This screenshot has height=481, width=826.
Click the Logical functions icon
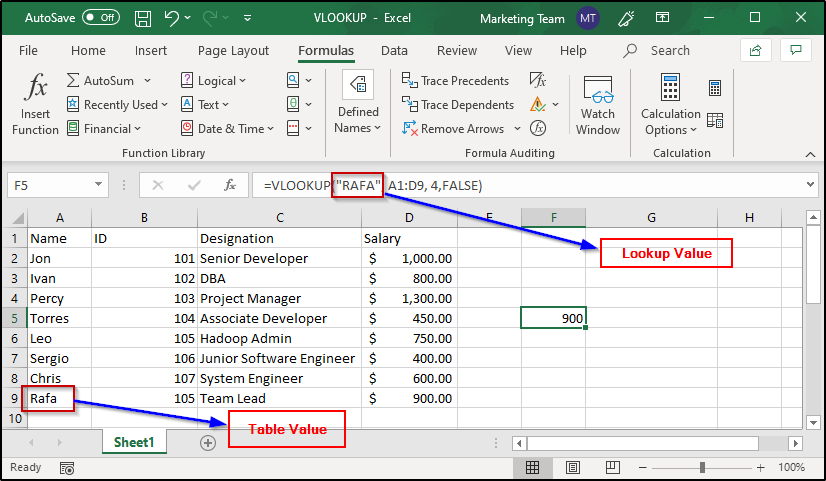coord(186,80)
